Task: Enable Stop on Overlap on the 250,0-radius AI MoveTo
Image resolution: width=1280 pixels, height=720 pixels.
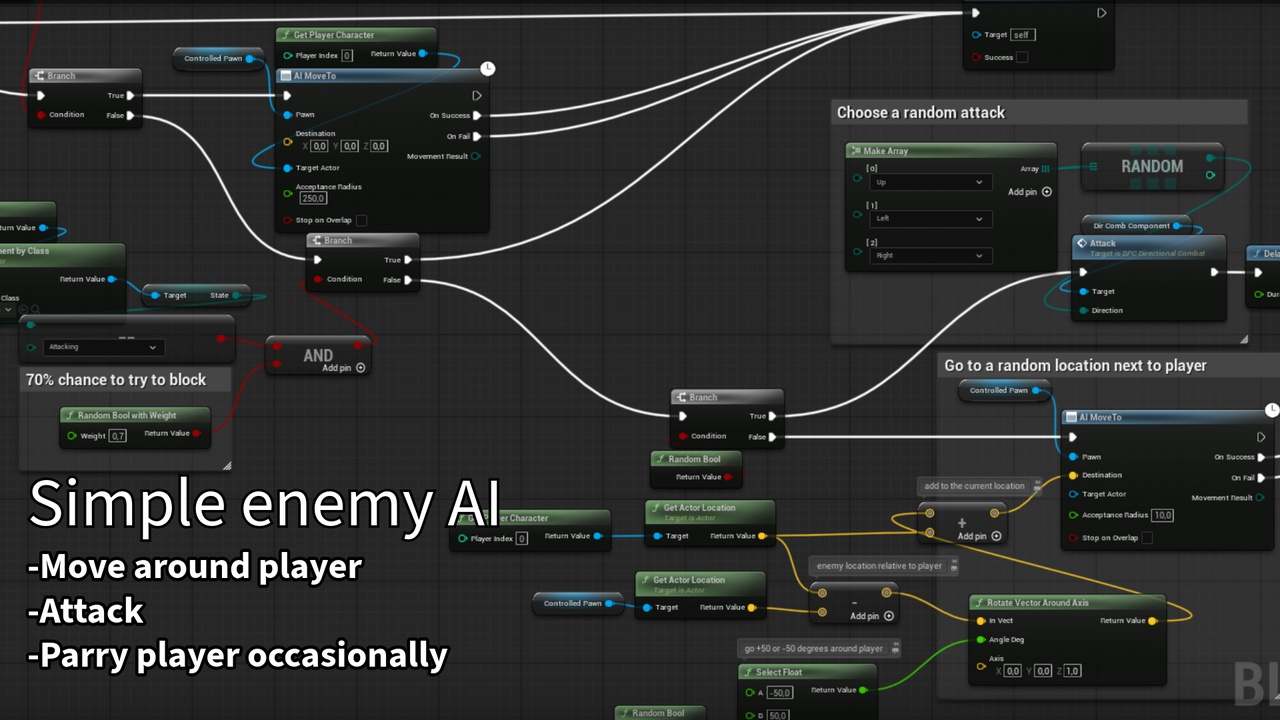Action: point(361,220)
